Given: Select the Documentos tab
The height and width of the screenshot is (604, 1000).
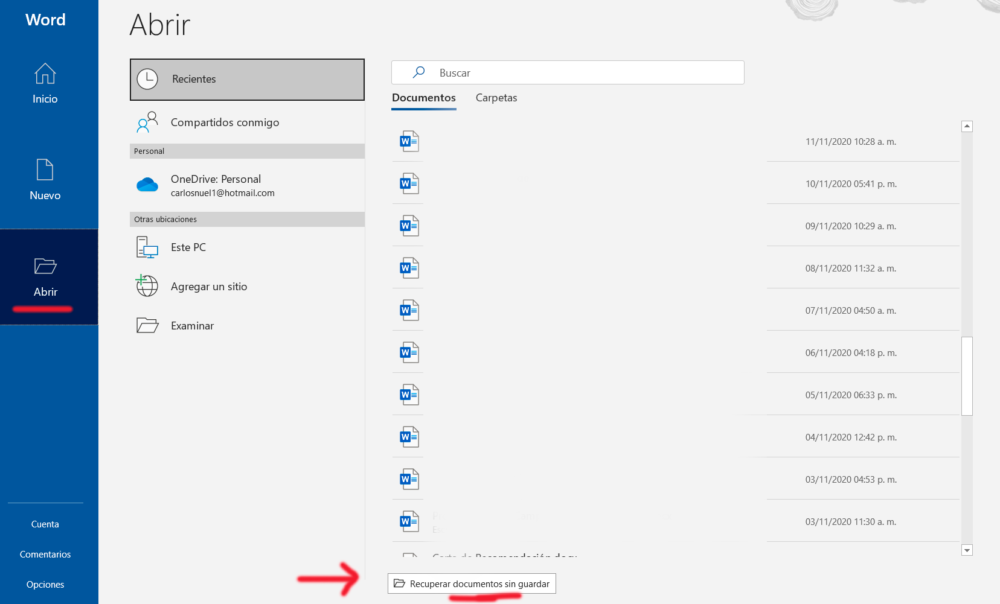Looking at the screenshot, I should (423, 98).
